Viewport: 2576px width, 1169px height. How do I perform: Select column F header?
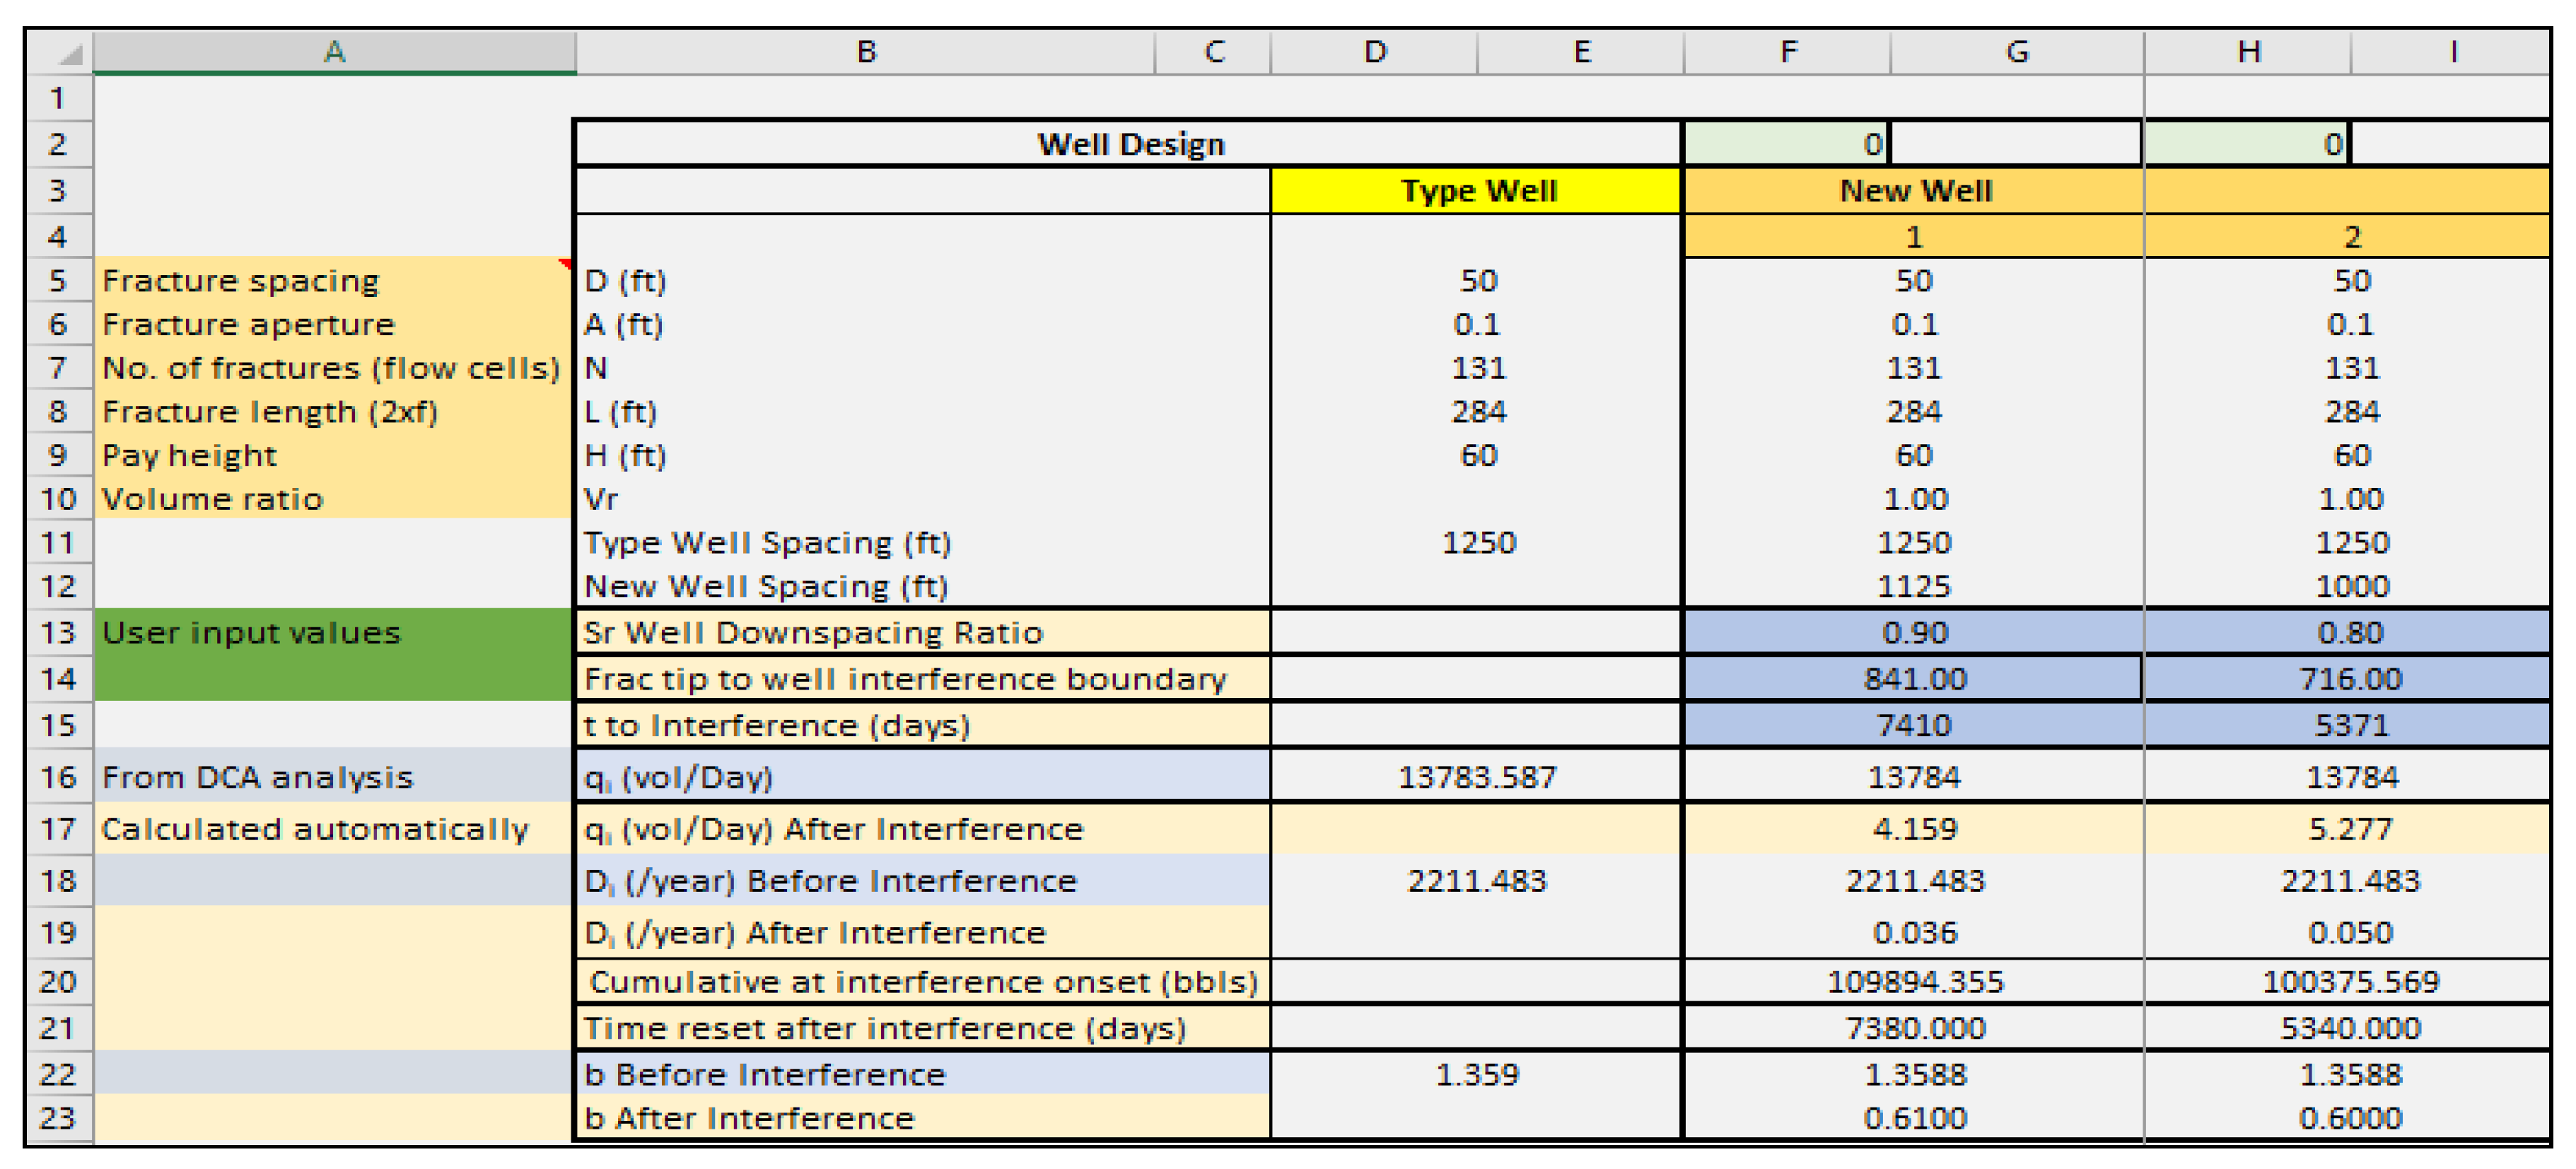tap(1787, 52)
